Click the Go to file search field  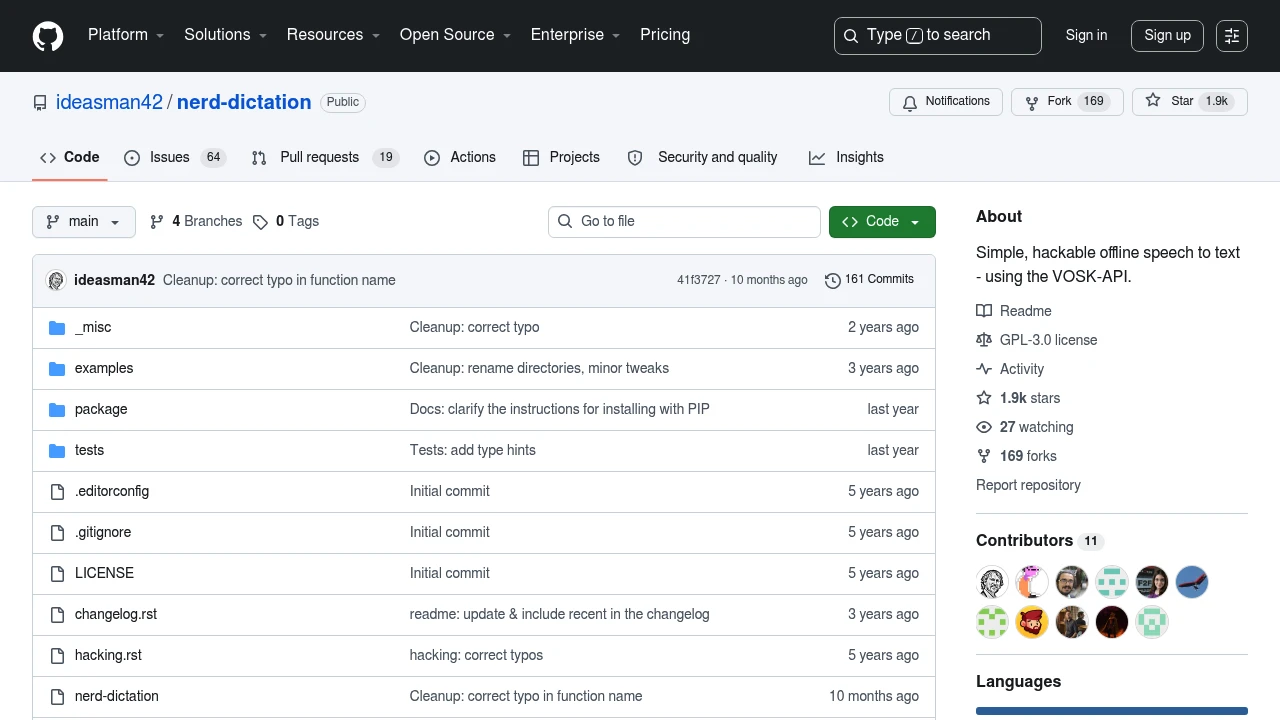(684, 222)
